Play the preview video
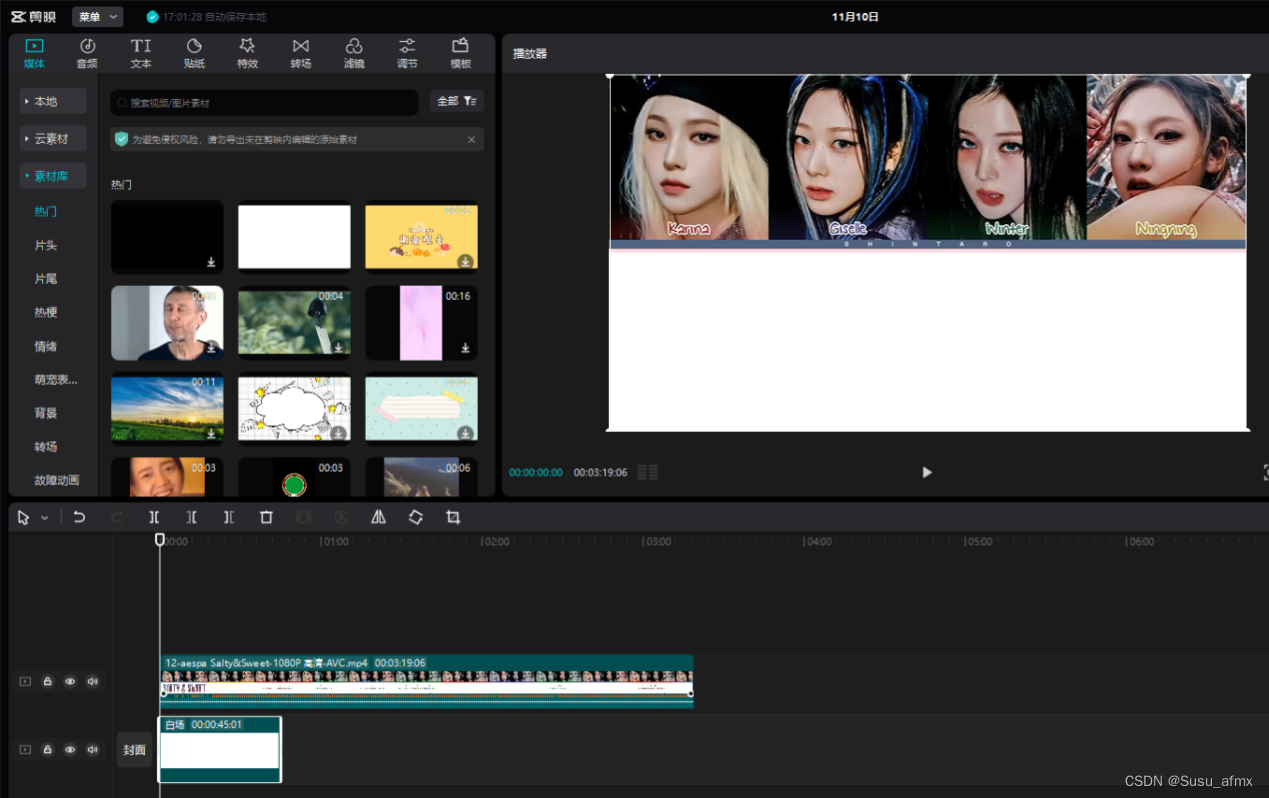1269x798 pixels. click(x=927, y=472)
